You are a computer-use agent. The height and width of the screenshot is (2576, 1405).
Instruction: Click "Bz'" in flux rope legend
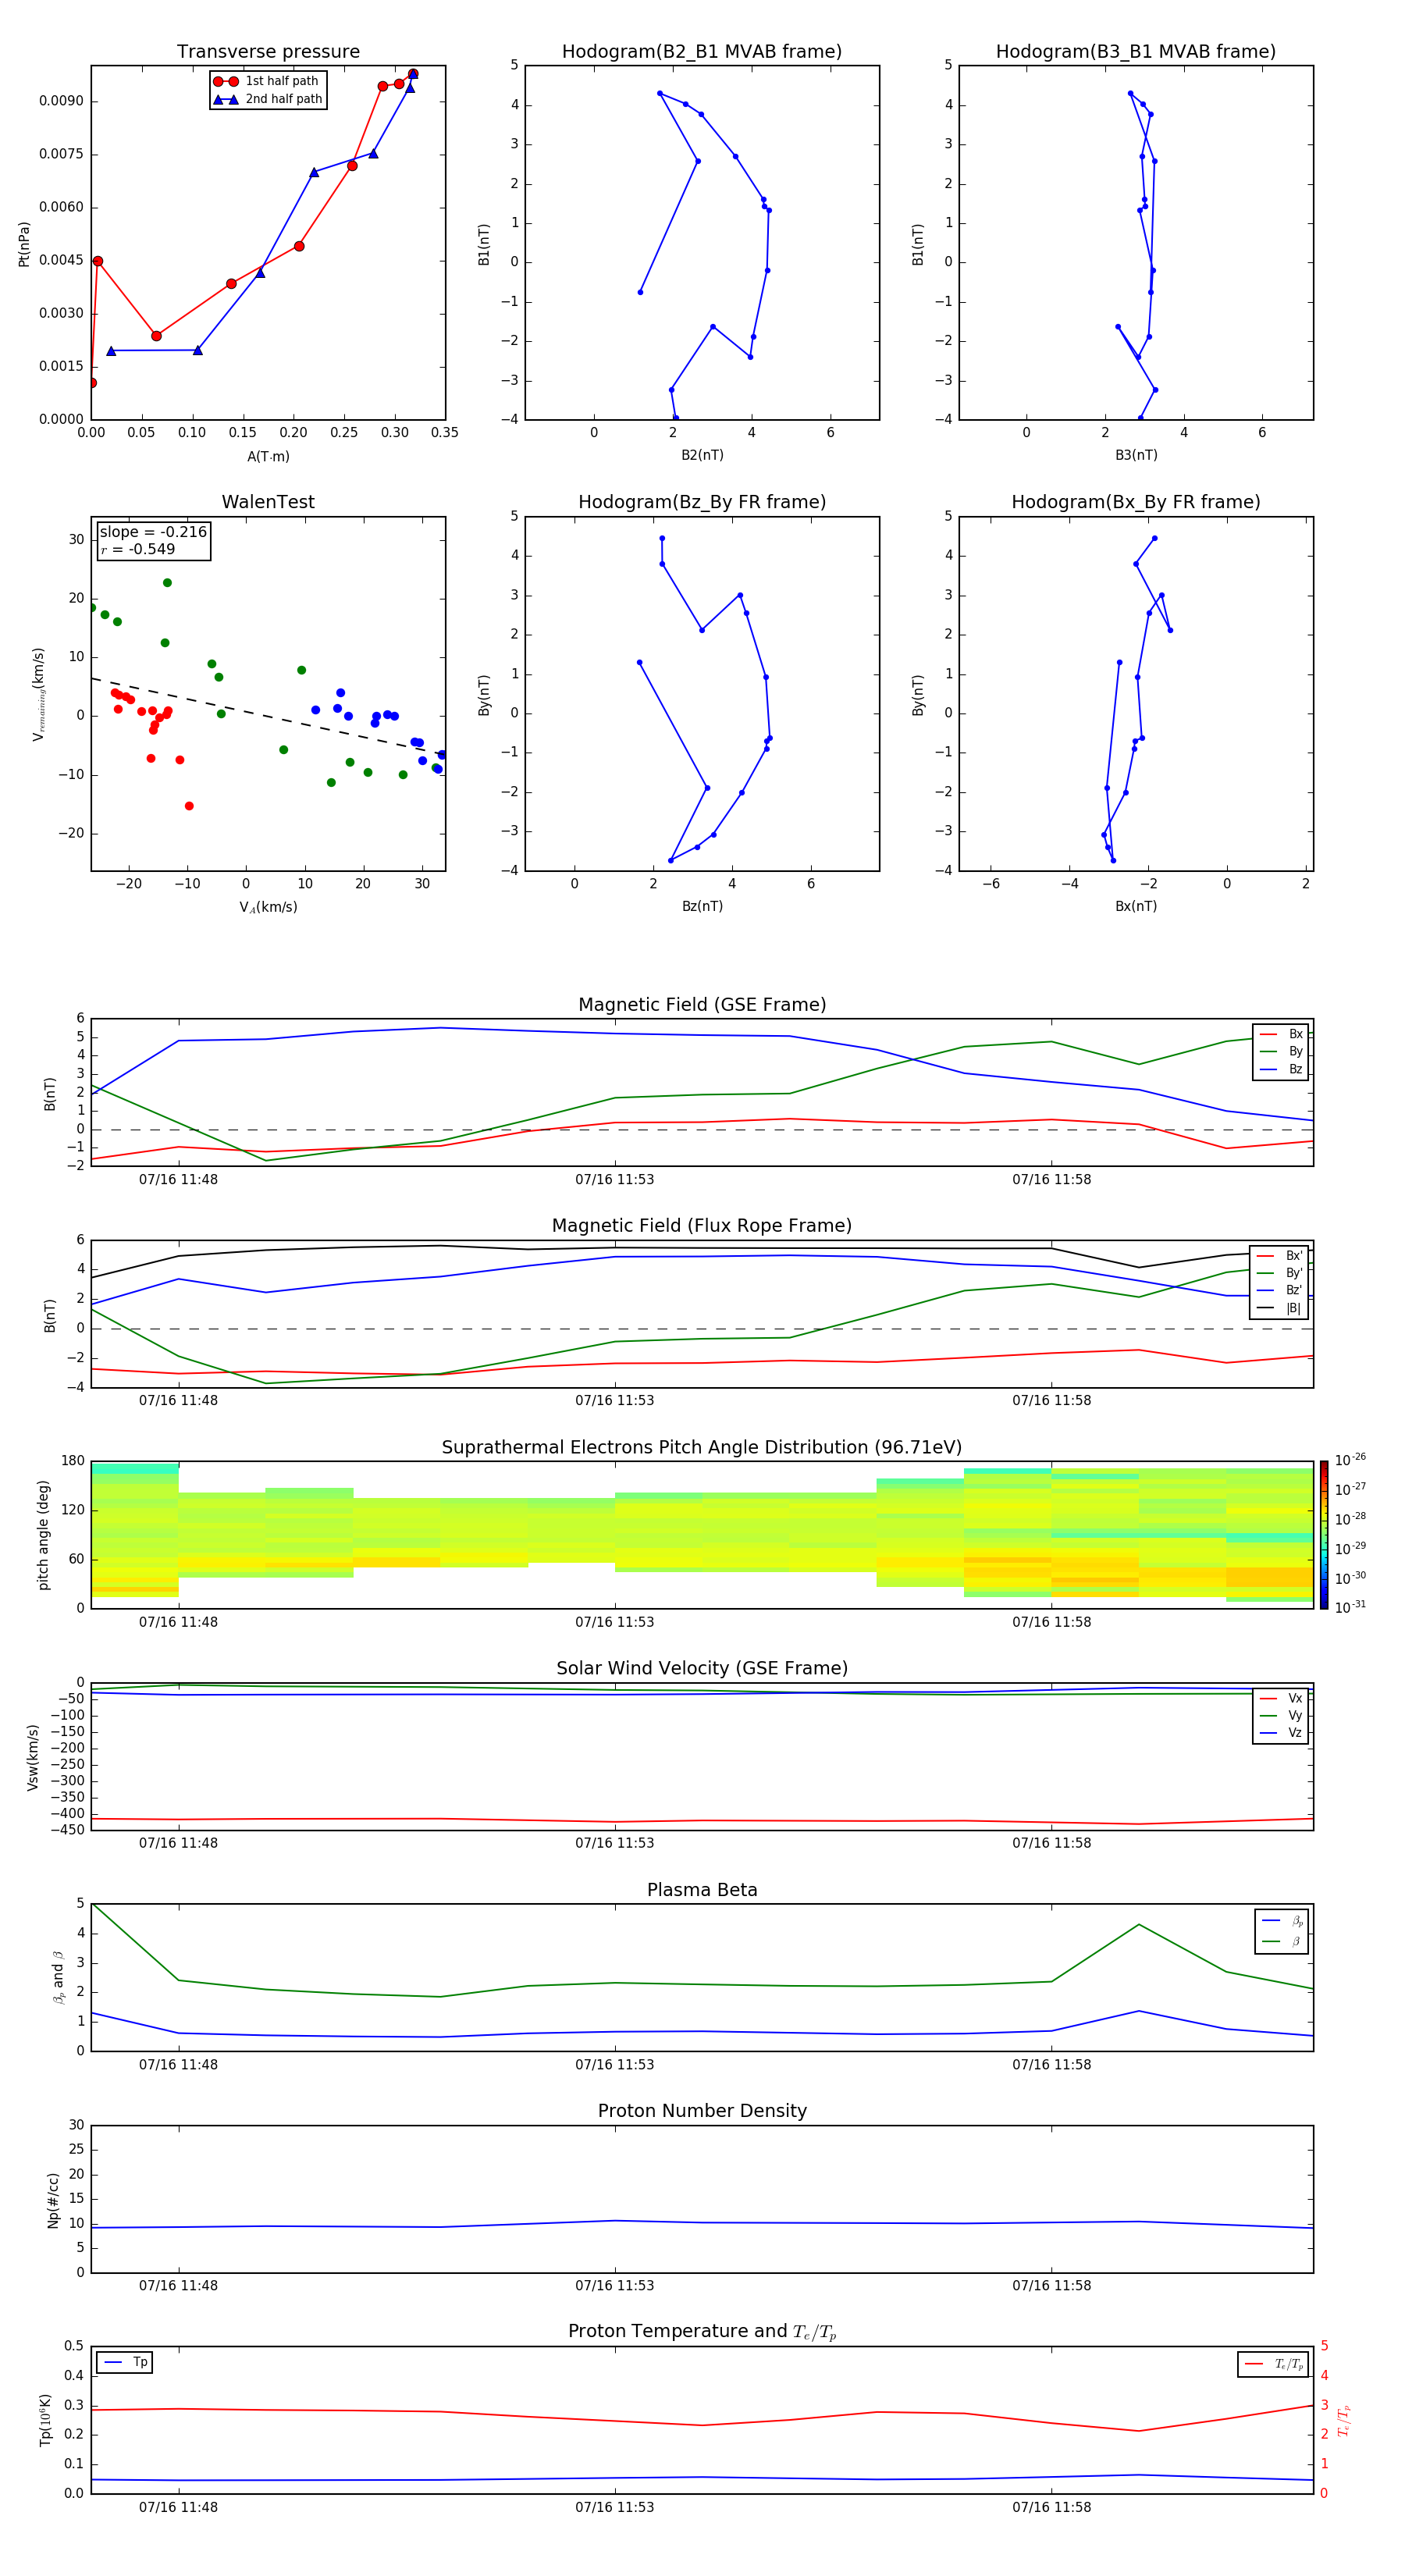[1294, 1290]
